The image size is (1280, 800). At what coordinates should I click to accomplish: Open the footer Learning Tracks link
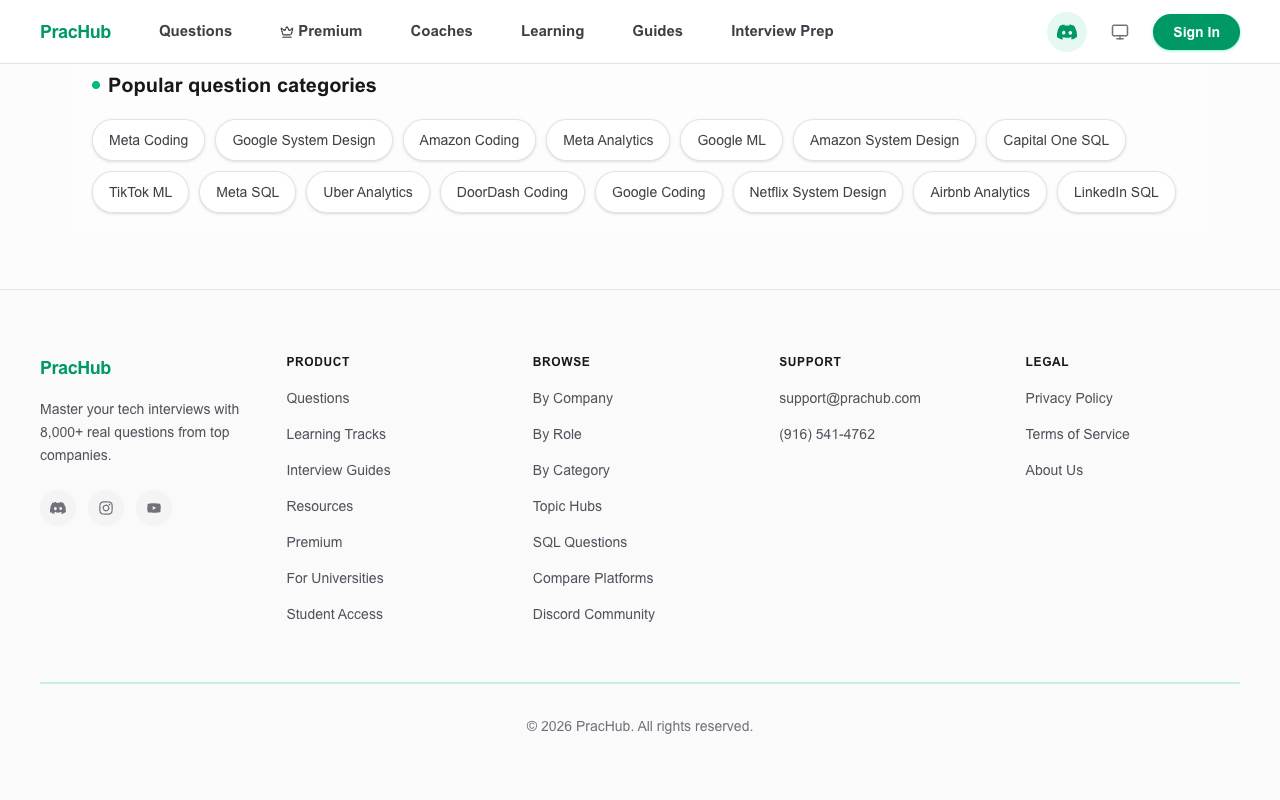[336, 434]
